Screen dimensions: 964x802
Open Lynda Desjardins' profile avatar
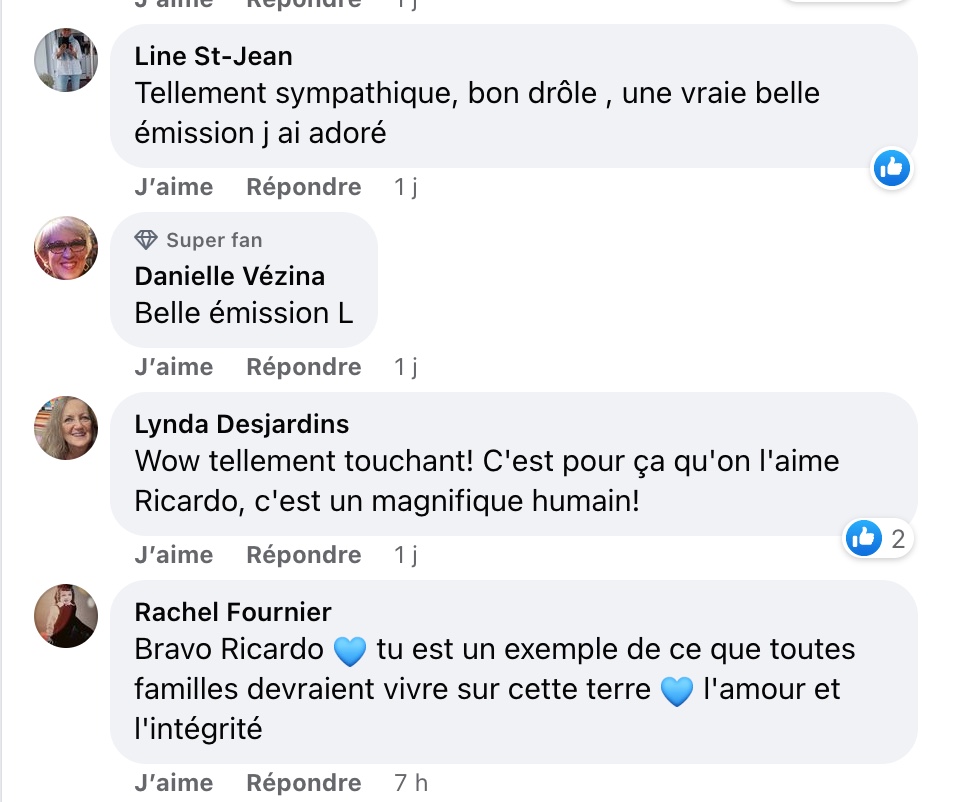(x=66, y=428)
